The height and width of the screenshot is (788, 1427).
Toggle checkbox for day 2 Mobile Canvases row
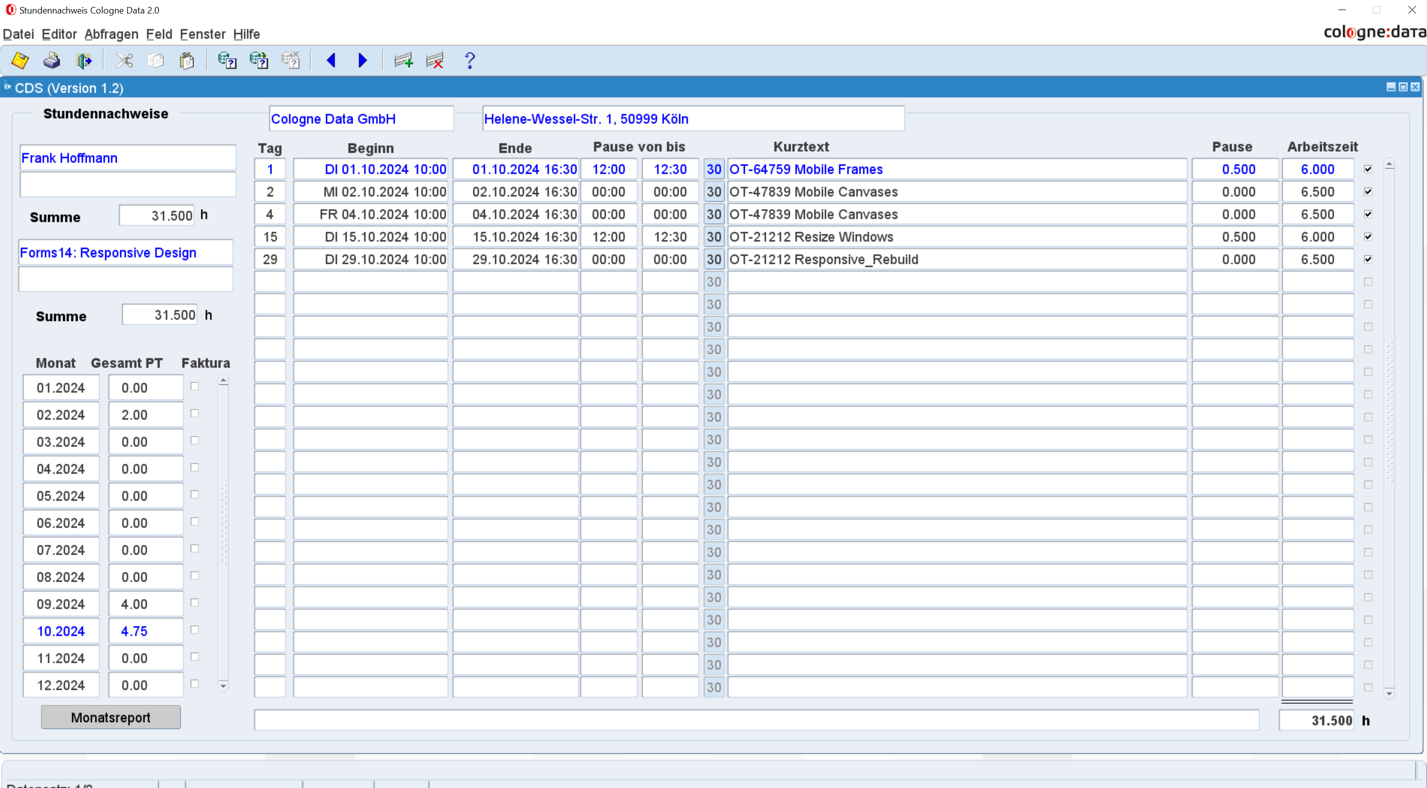click(x=1368, y=192)
